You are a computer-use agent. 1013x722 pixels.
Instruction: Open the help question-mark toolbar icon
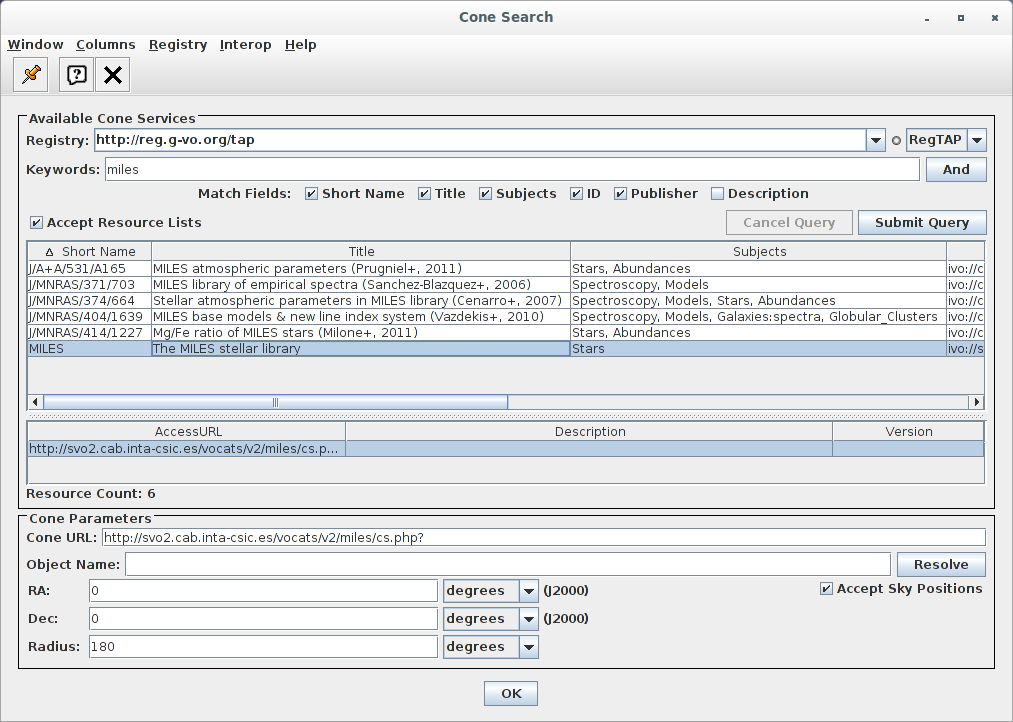pos(76,75)
